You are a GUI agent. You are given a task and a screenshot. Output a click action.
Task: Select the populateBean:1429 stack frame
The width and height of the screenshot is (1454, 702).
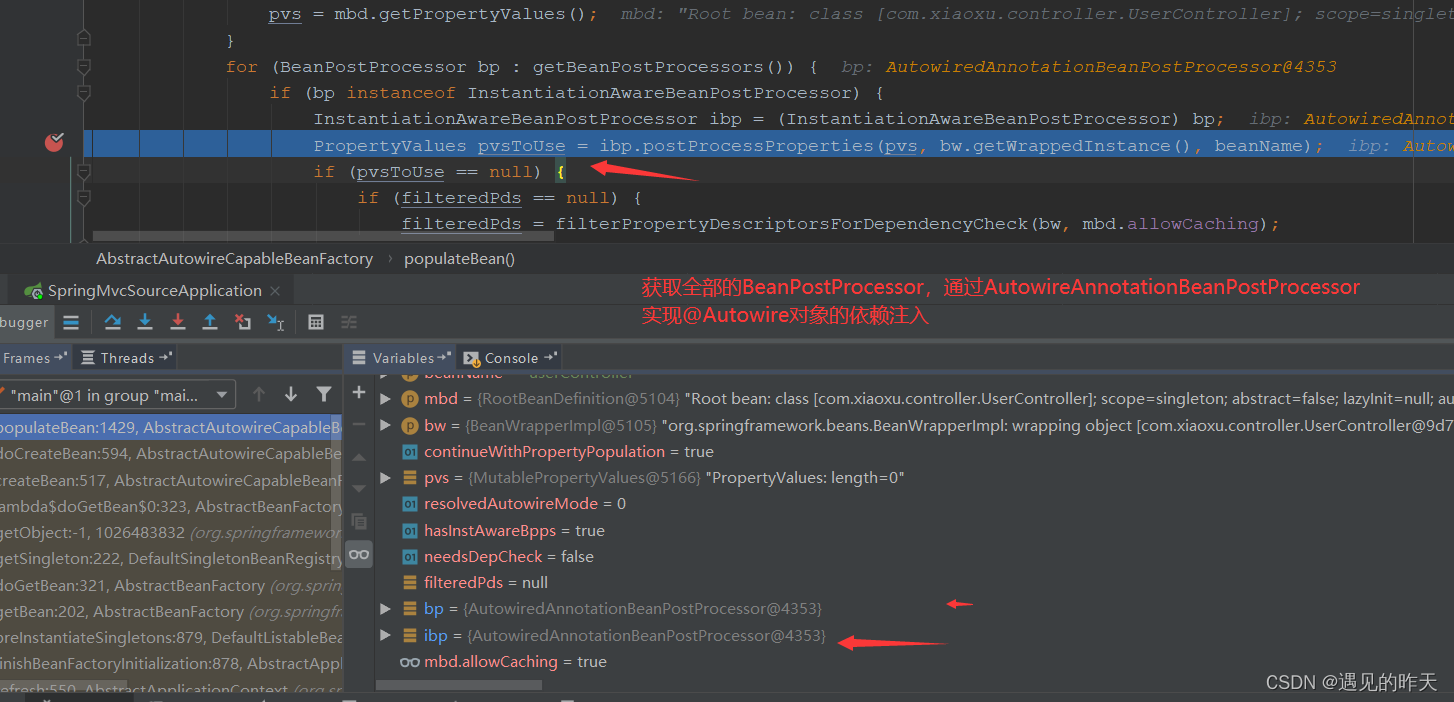(x=171, y=428)
